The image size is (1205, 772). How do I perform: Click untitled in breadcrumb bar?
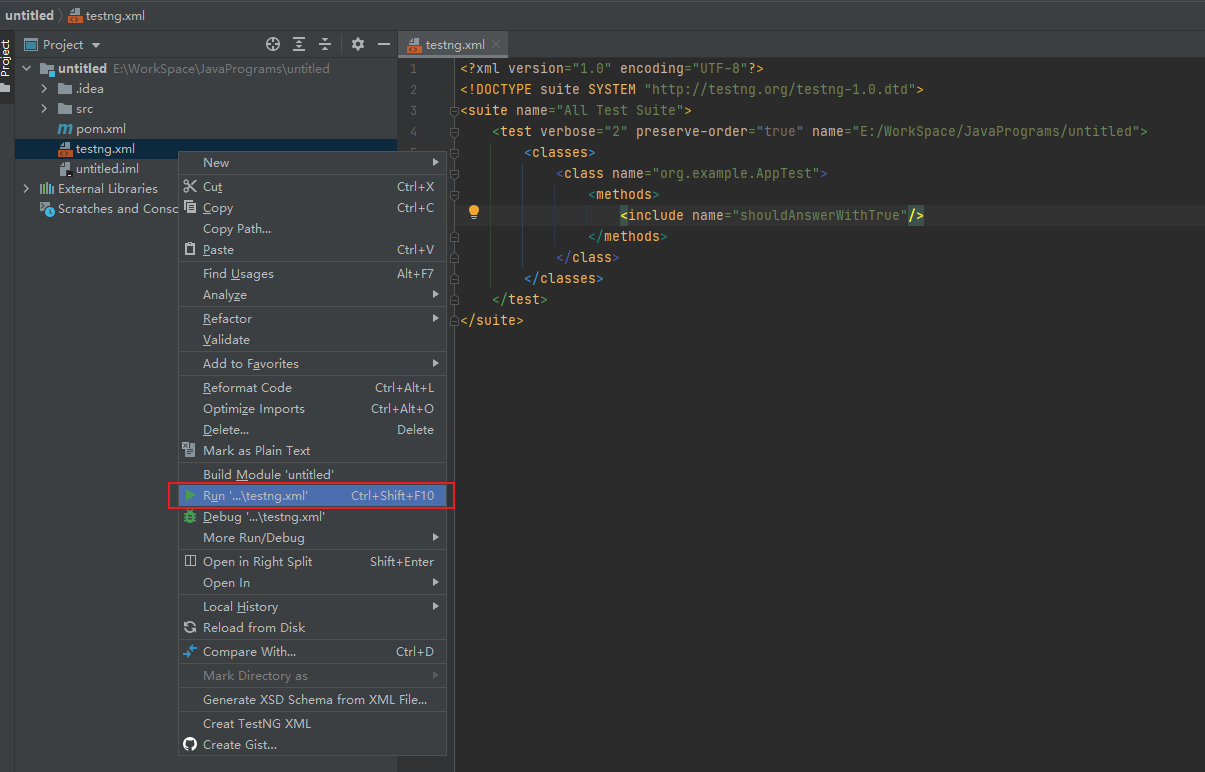[x=29, y=16]
